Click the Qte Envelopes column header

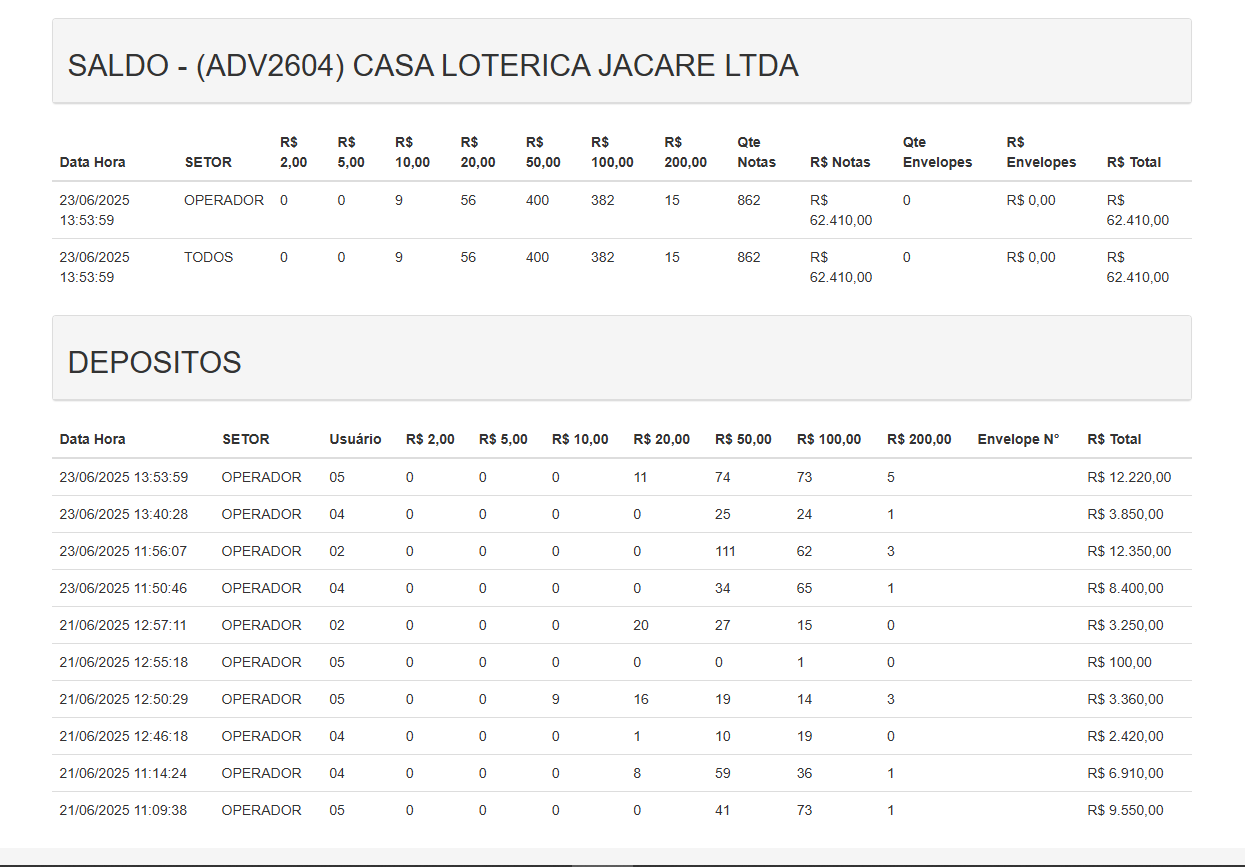(937, 152)
